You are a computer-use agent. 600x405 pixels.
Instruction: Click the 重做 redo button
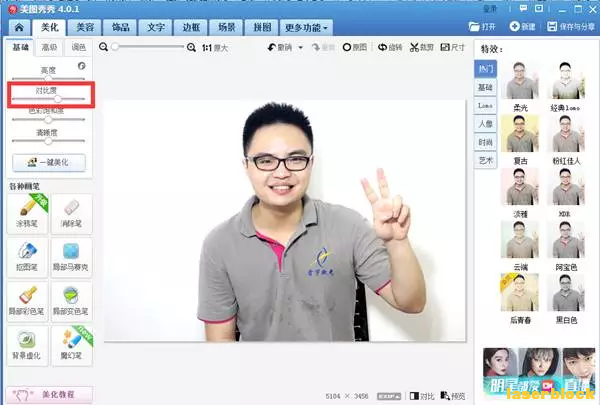pyautogui.click(x=324, y=47)
